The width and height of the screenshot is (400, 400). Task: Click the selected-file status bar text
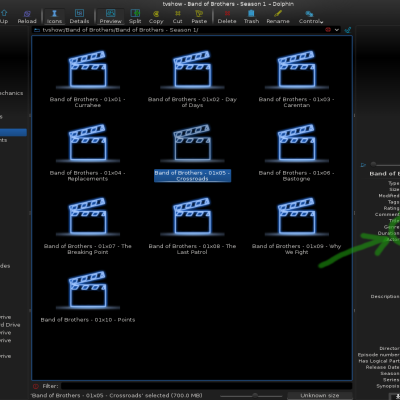coord(117,395)
